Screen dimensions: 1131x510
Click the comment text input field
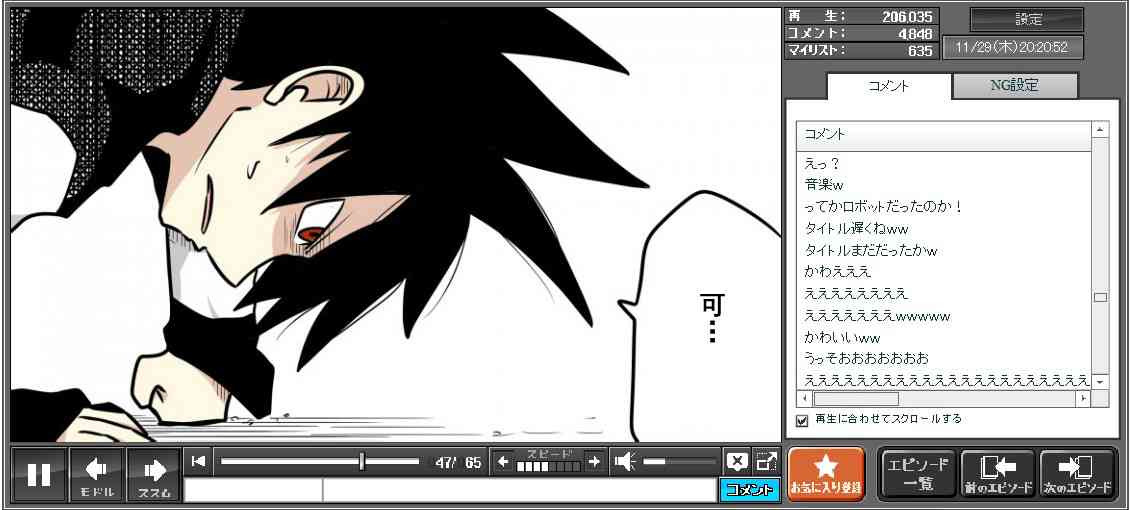click(x=518, y=490)
